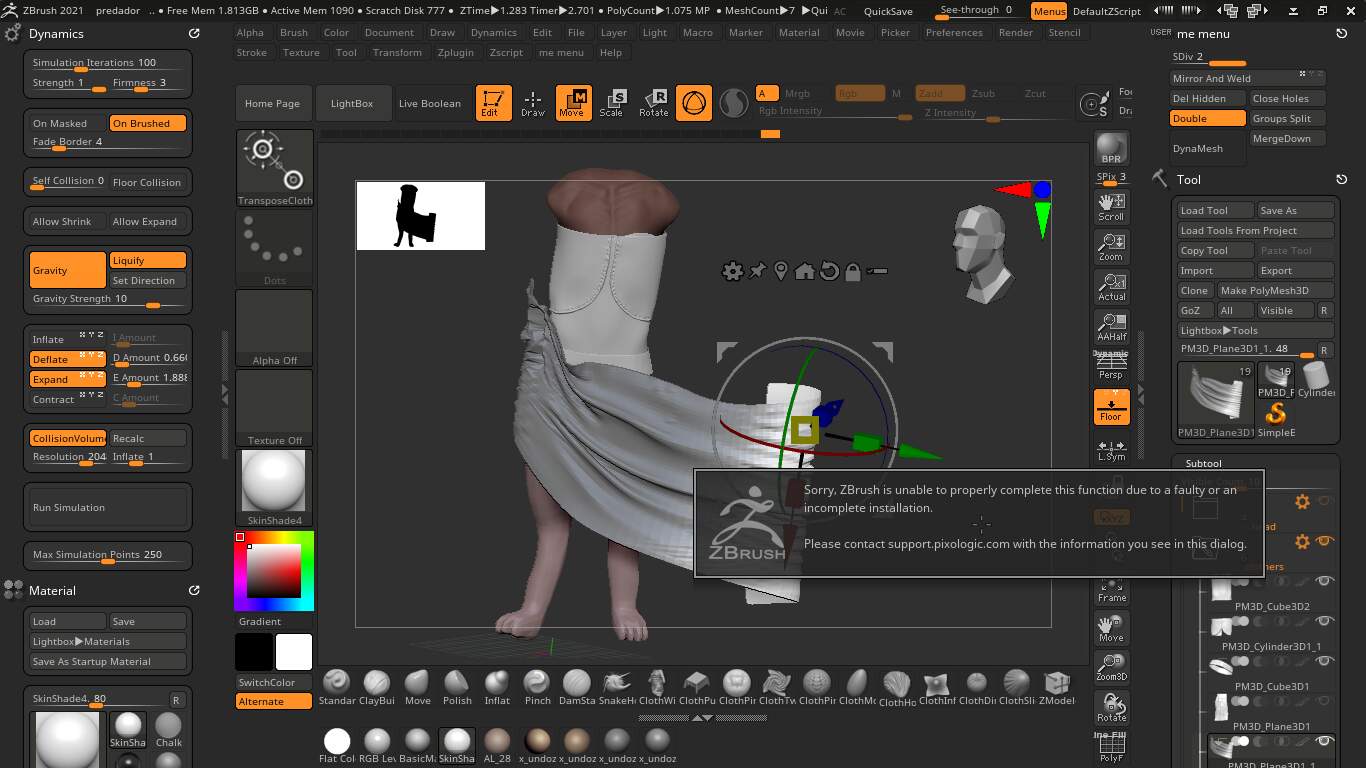This screenshot has width=1366, height=768.
Task: Open the Preferences menu
Action: coord(954,32)
